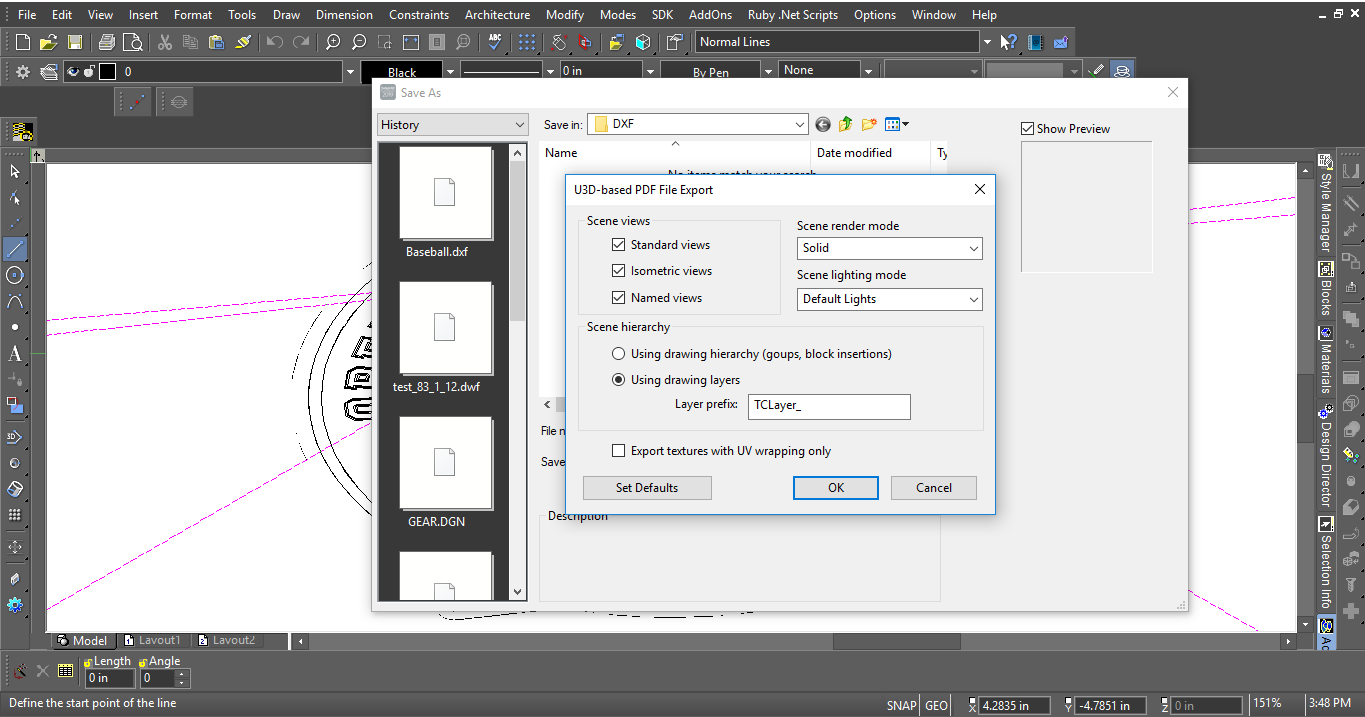Click the Set Defaults button

click(647, 488)
